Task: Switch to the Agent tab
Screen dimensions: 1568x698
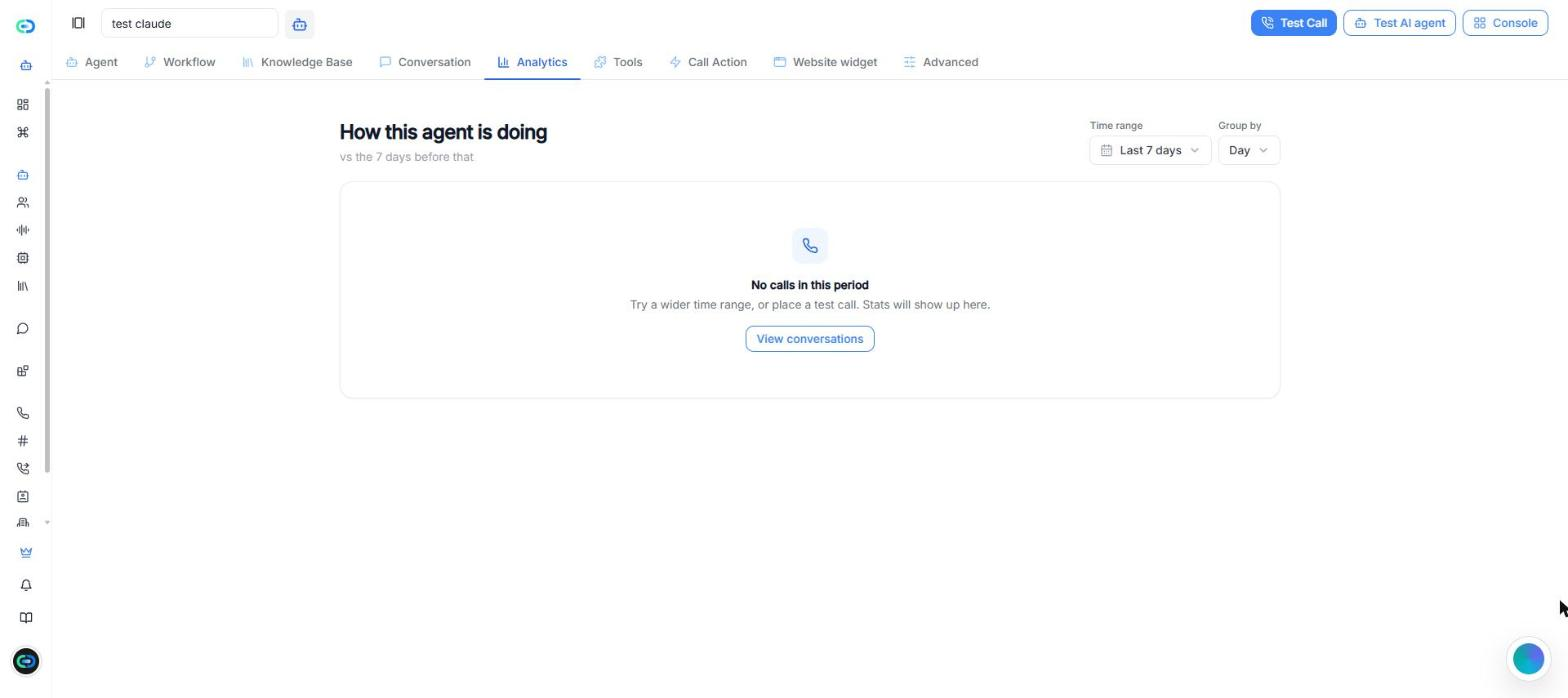Action: [92, 62]
